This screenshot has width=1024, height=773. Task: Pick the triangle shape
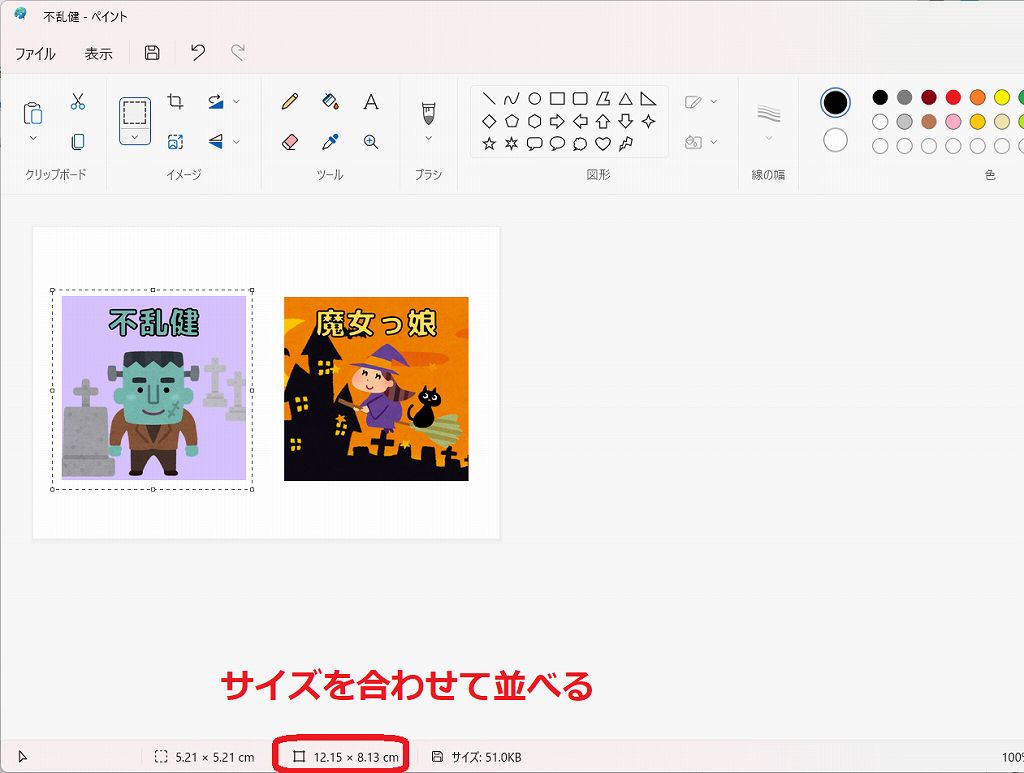pyautogui.click(x=626, y=99)
